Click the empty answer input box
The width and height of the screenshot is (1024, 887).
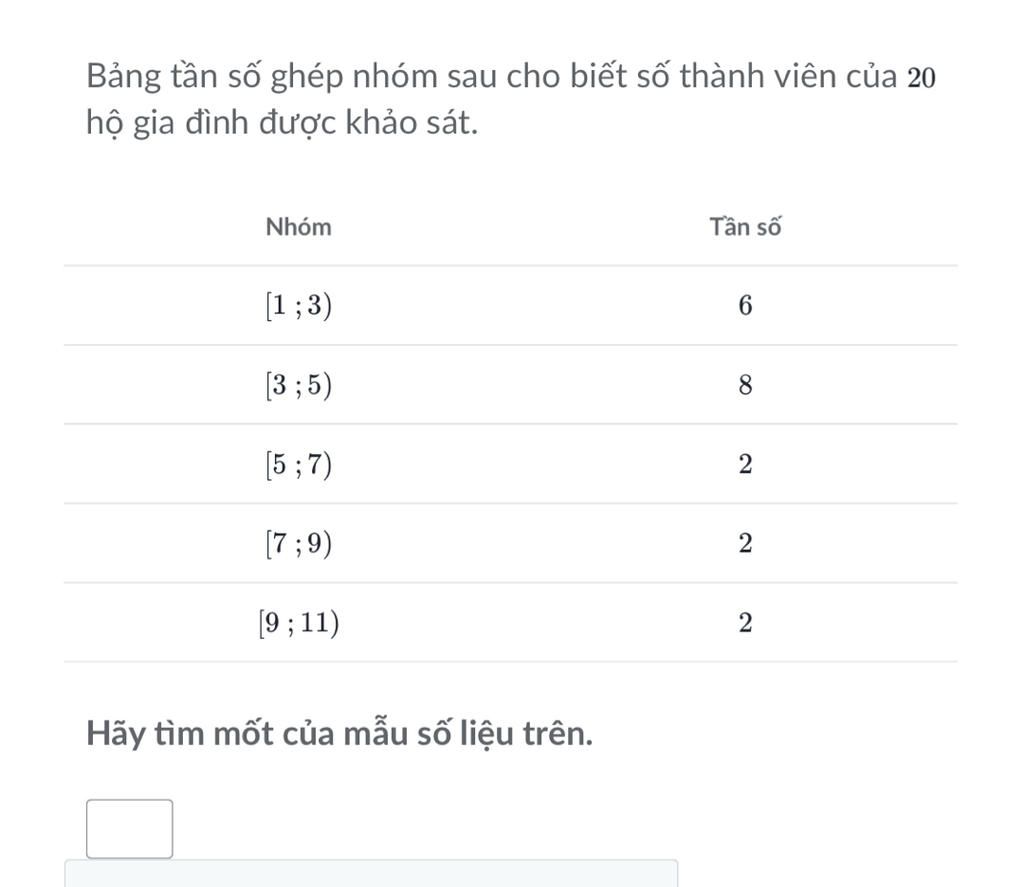(x=129, y=828)
